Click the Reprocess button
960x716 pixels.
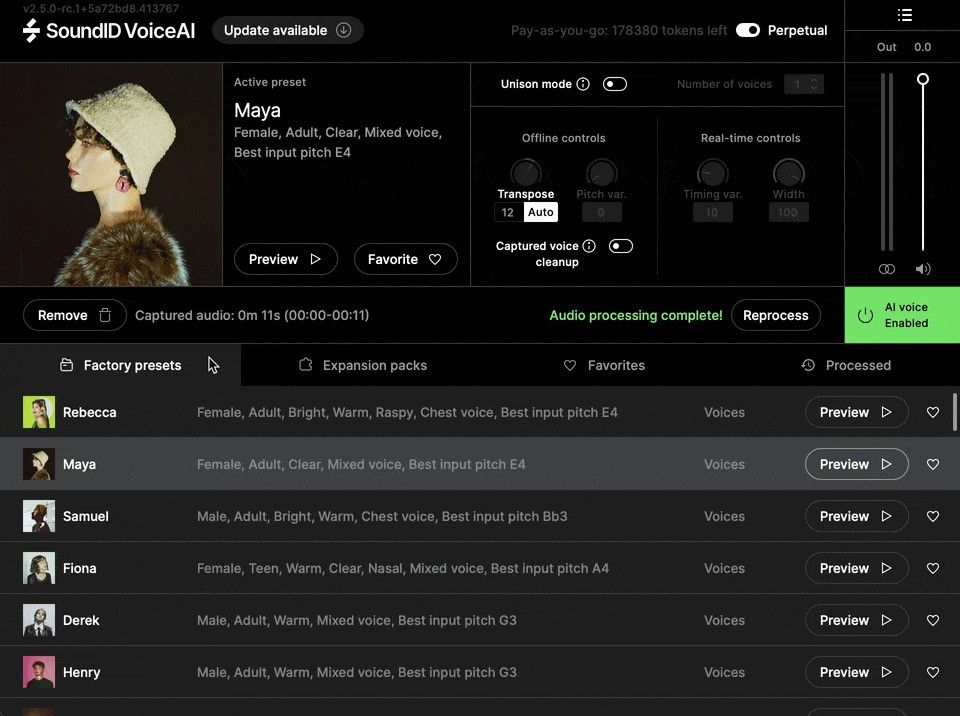pos(776,314)
